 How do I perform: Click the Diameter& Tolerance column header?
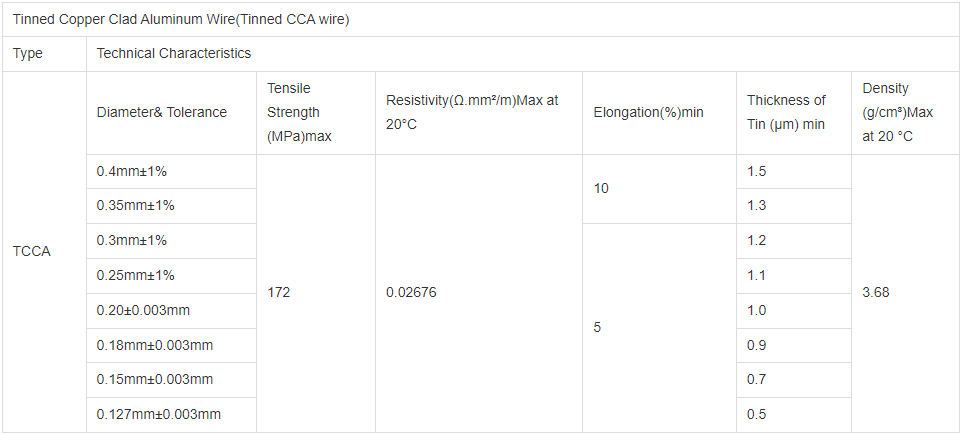pyautogui.click(x=162, y=112)
